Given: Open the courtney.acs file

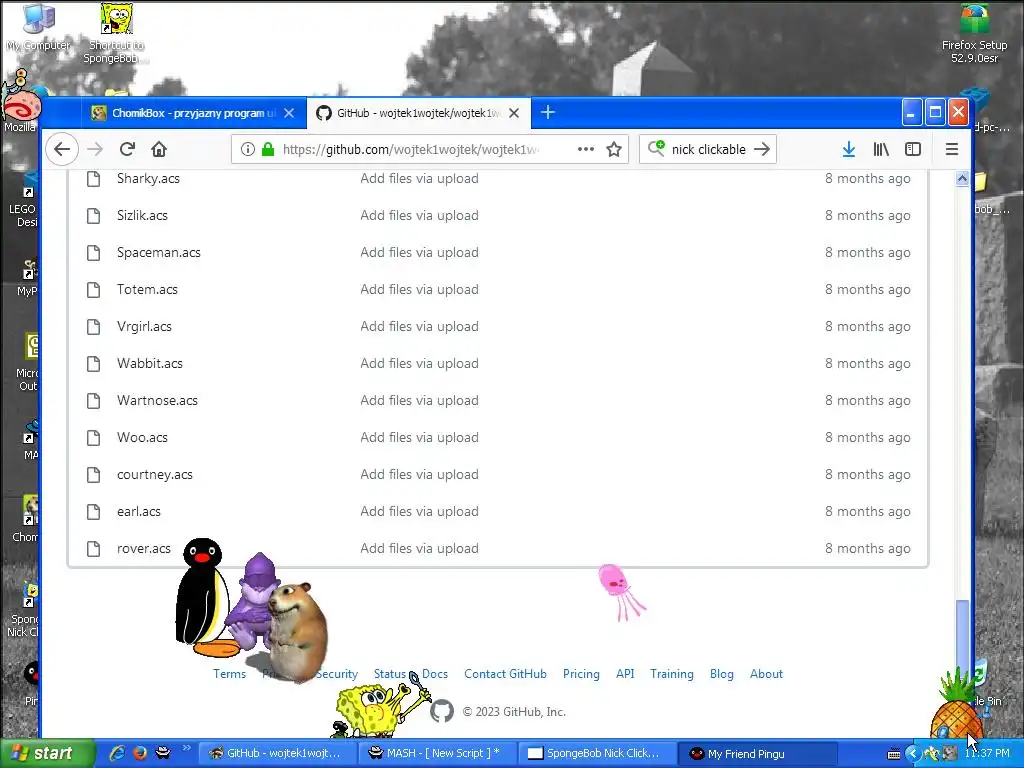Looking at the screenshot, I should (155, 475).
